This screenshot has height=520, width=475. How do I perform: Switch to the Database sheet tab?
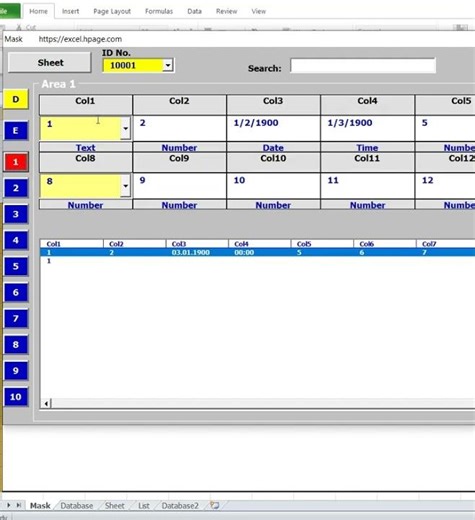click(x=77, y=506)
